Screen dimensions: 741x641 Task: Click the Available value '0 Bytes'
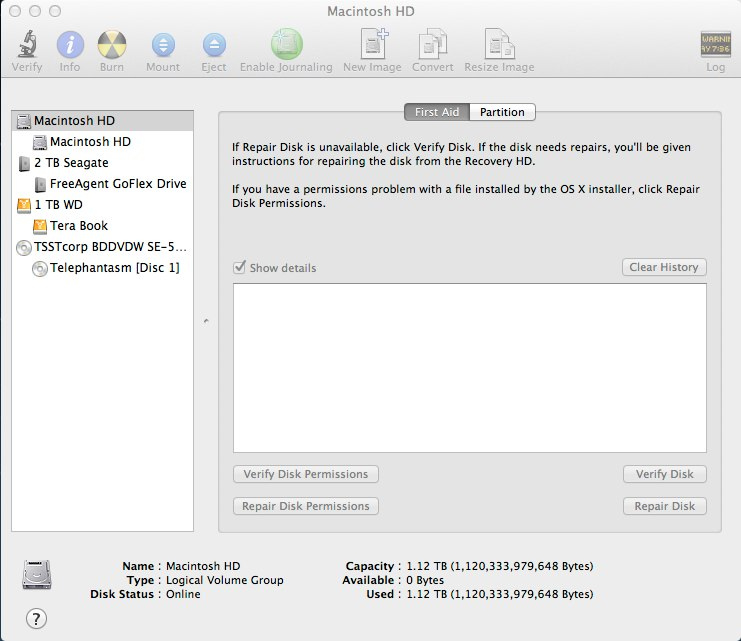[425, 580]
